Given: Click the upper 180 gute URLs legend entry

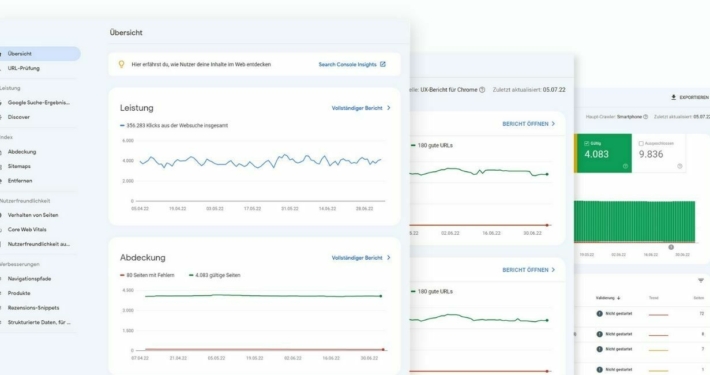Looking at the screenshot, I should click(432, 145).
